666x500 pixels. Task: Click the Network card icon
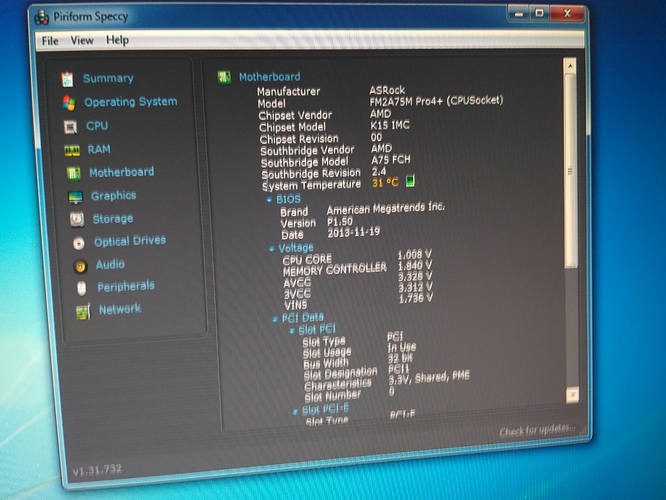point(83,312)
